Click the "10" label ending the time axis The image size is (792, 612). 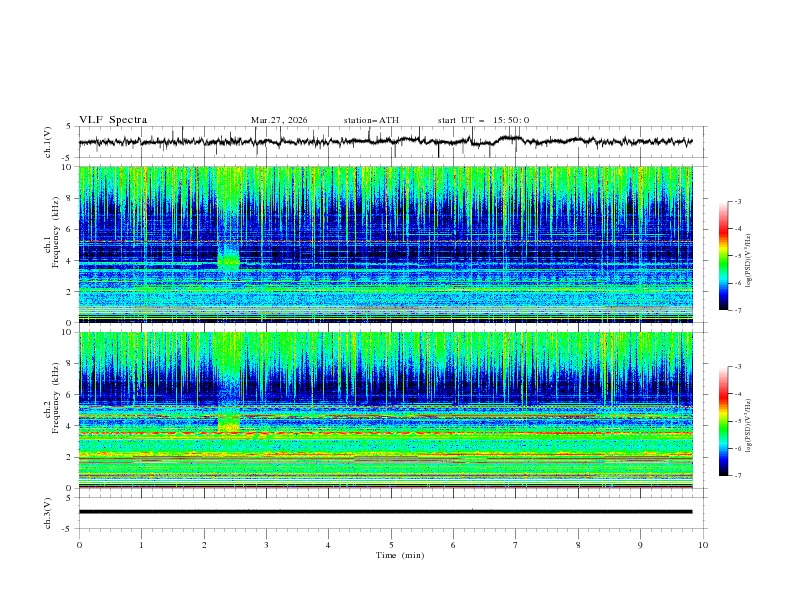point(703,545)
